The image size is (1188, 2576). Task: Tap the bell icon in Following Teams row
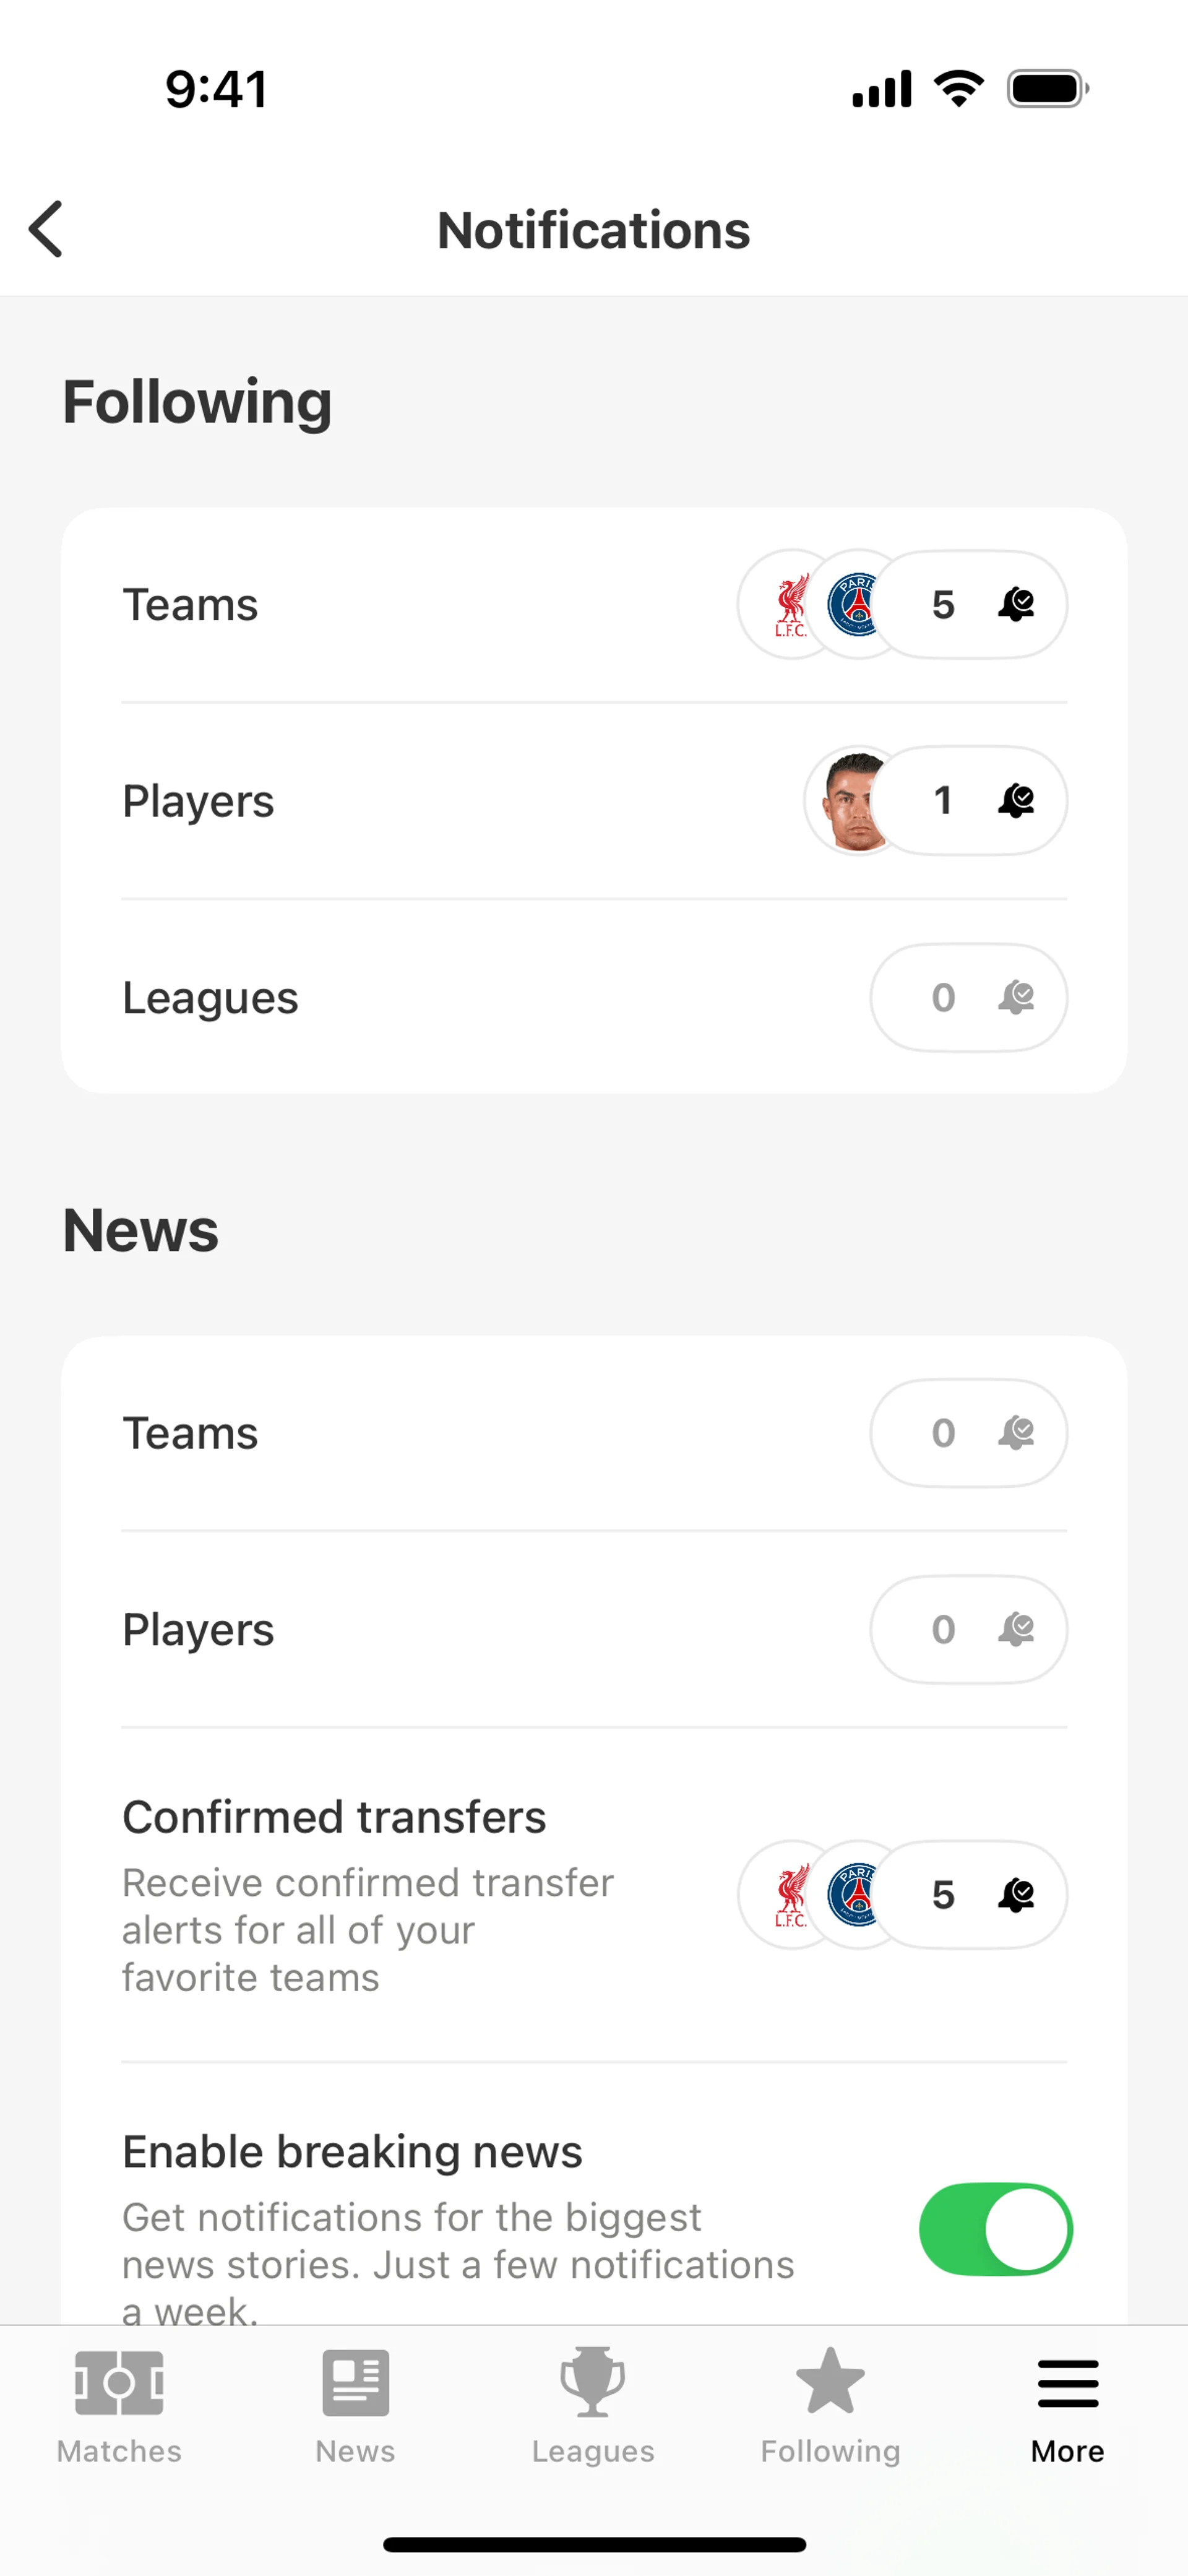tap(1016, 604)
